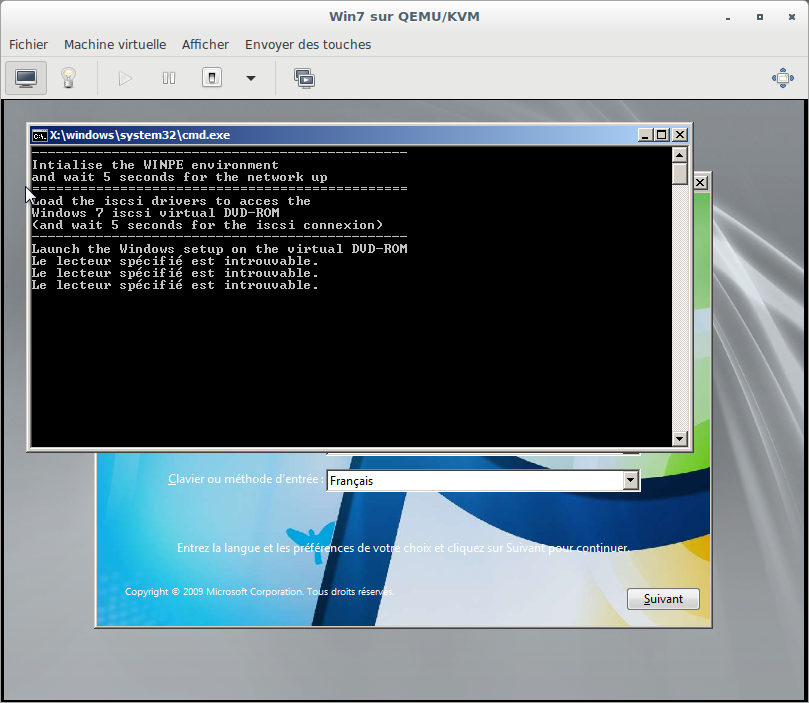This screenshot has height=703, width=809.
Task: Open the Fichier menu
Action: pyautogui.click(x=28, y=44)
